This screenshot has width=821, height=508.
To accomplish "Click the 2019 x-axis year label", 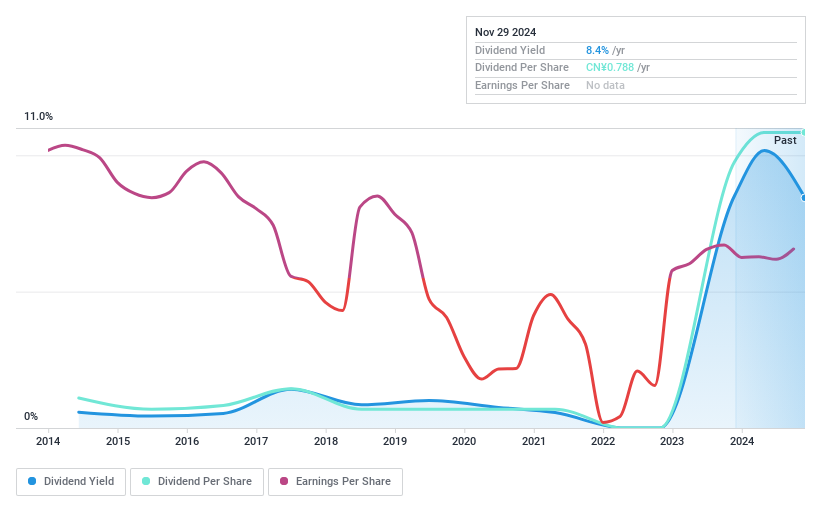I will pyautogui.click(x=395, y=441).
